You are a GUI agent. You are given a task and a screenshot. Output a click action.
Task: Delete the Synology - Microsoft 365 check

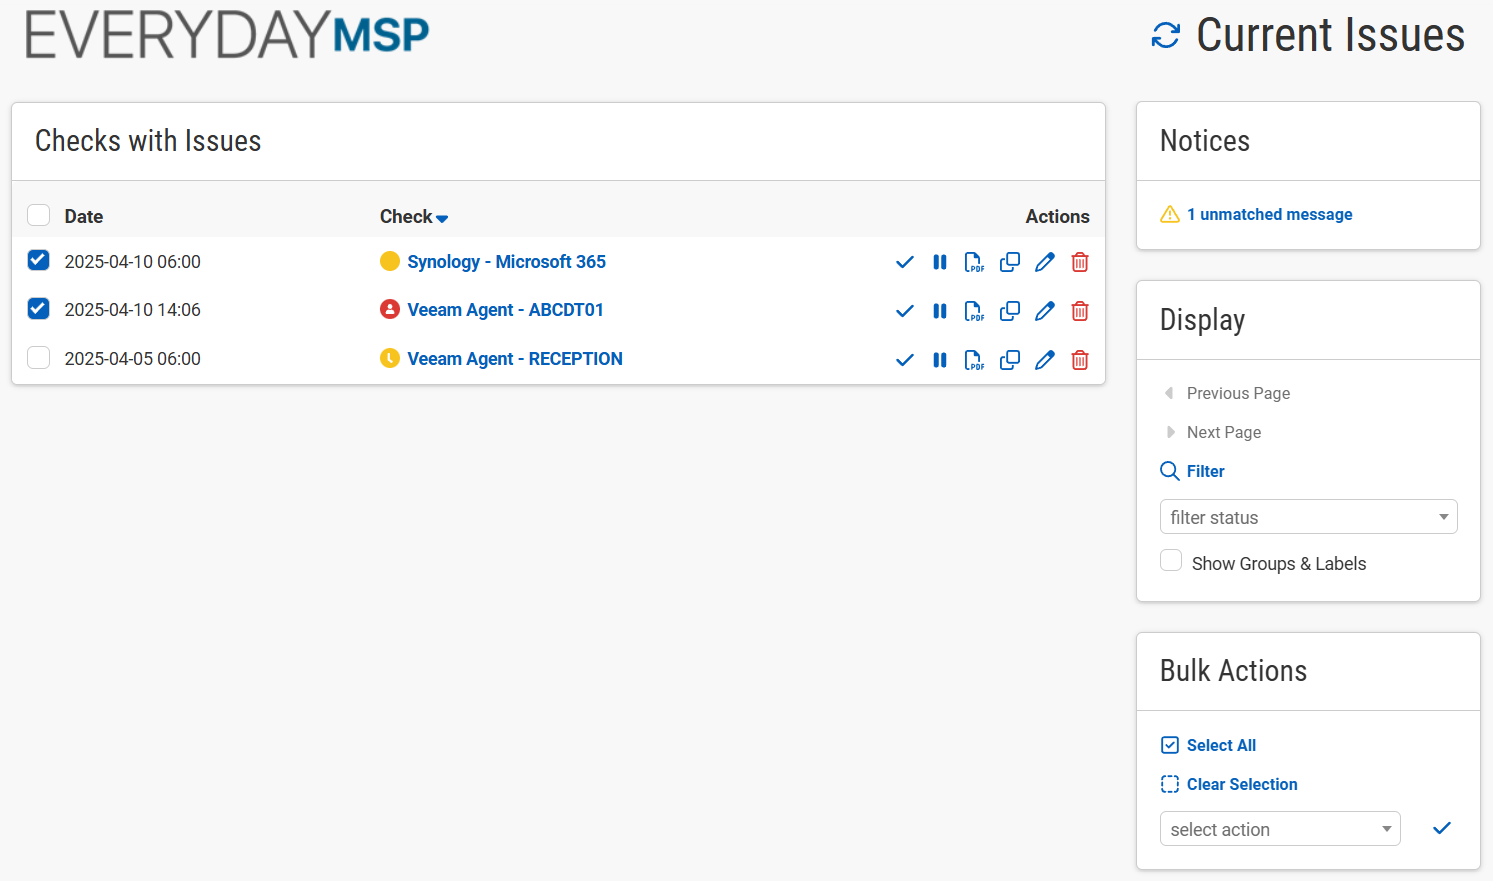pos(1079,262)
